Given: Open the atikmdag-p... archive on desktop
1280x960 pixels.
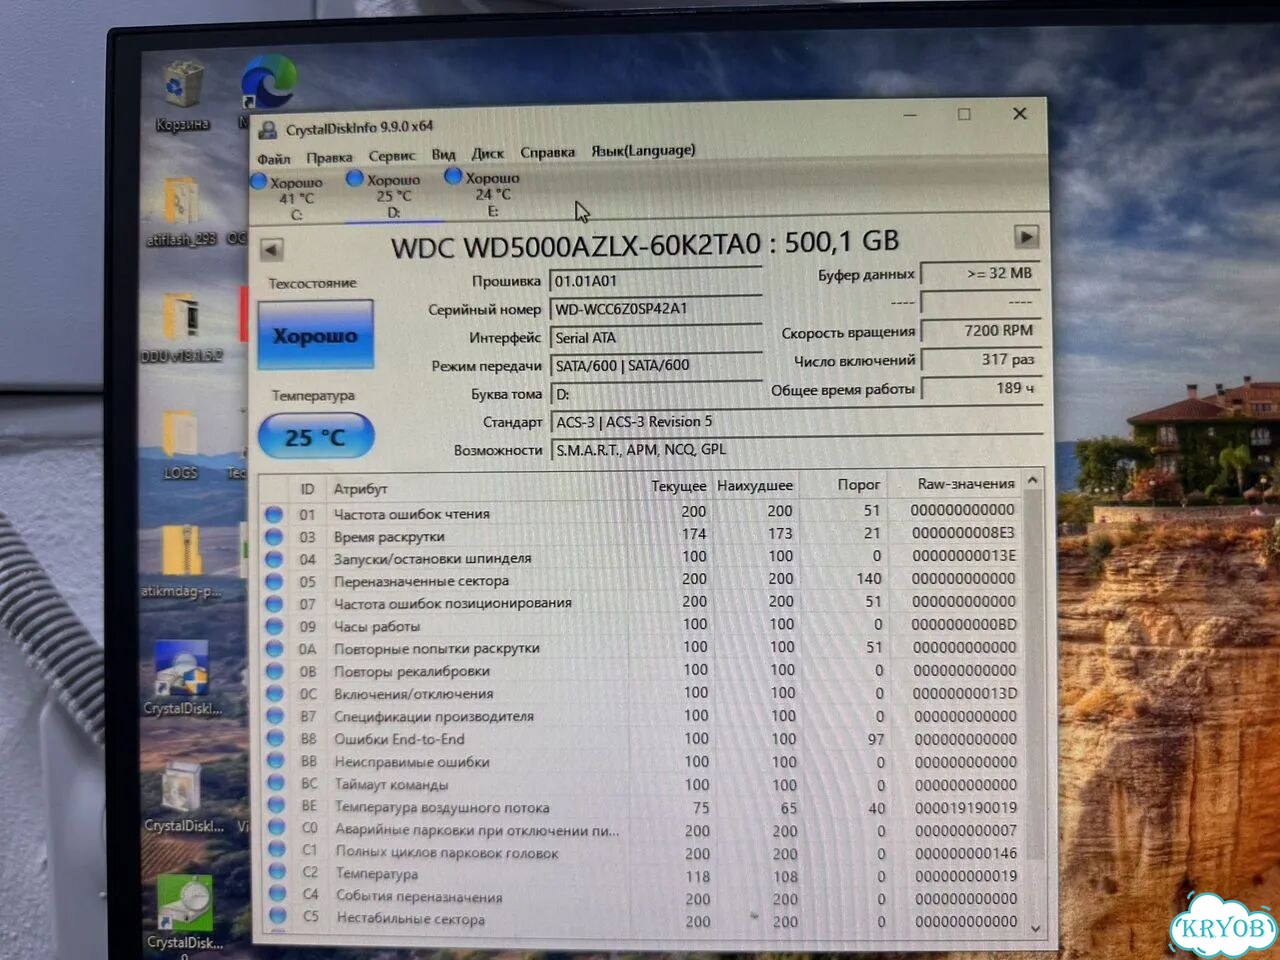Looking at the screenshot, I should click(181, 562).
